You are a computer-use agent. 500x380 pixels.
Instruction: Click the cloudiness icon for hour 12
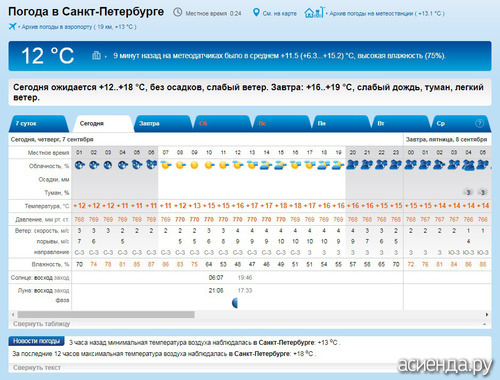tap(237, 165)
